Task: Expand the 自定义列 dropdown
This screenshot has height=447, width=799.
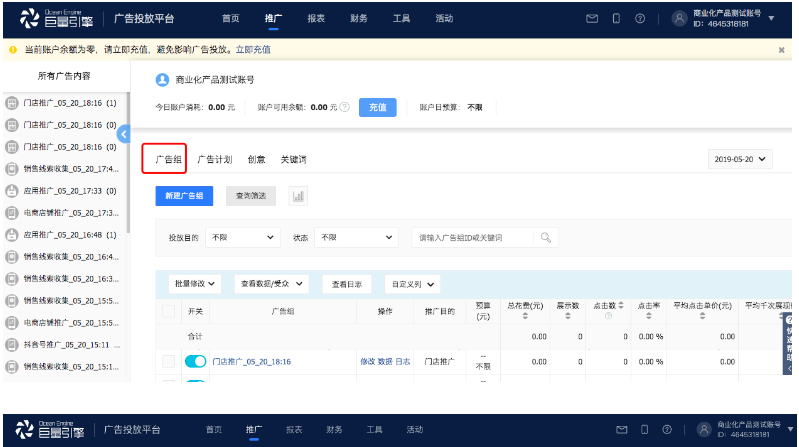Action: (412, 284)
